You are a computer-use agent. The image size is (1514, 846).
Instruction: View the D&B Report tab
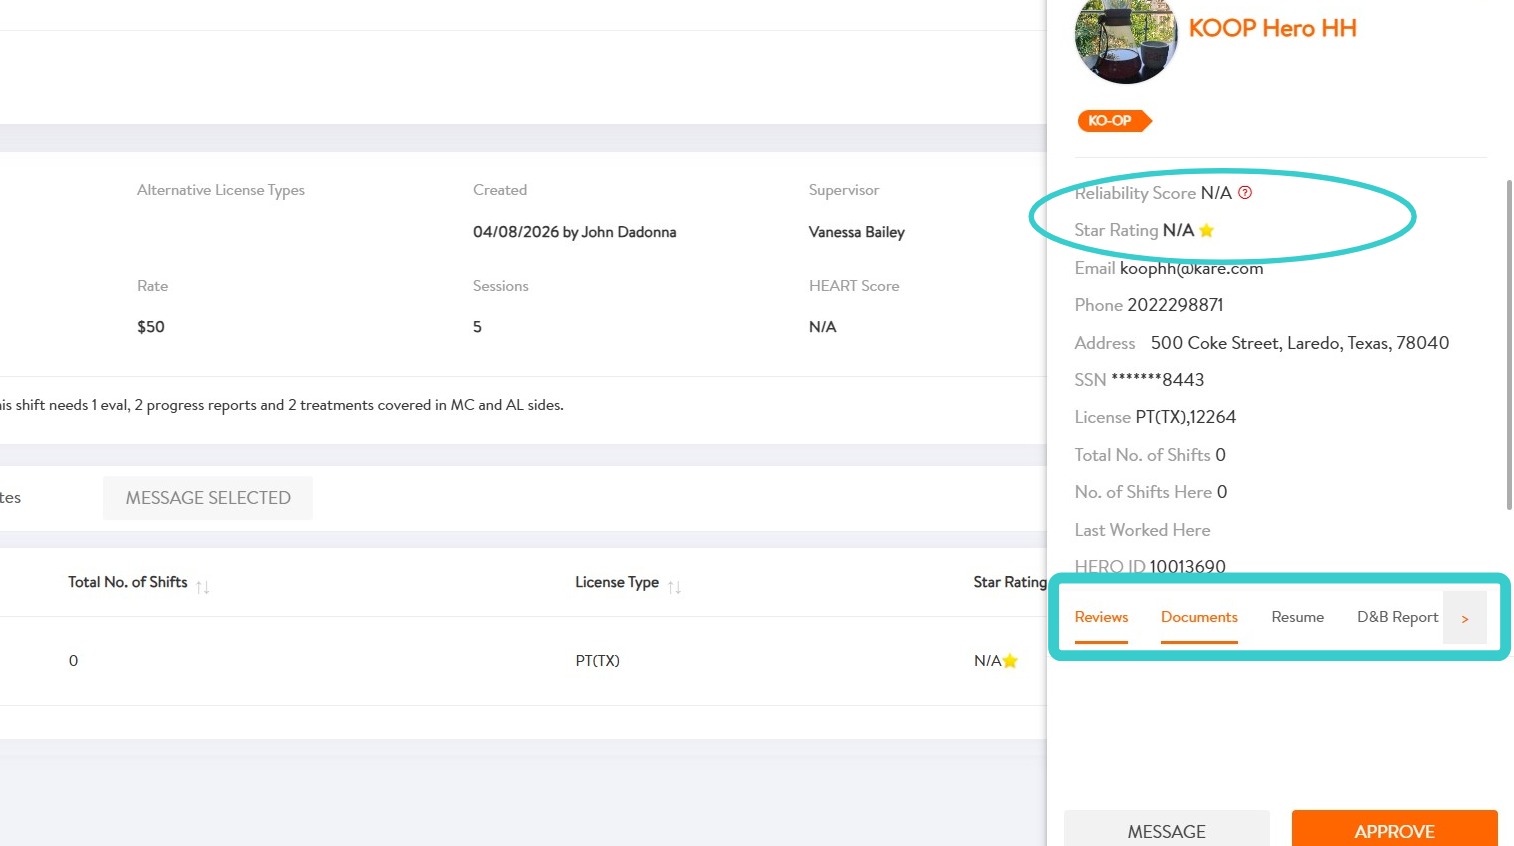1397,617
